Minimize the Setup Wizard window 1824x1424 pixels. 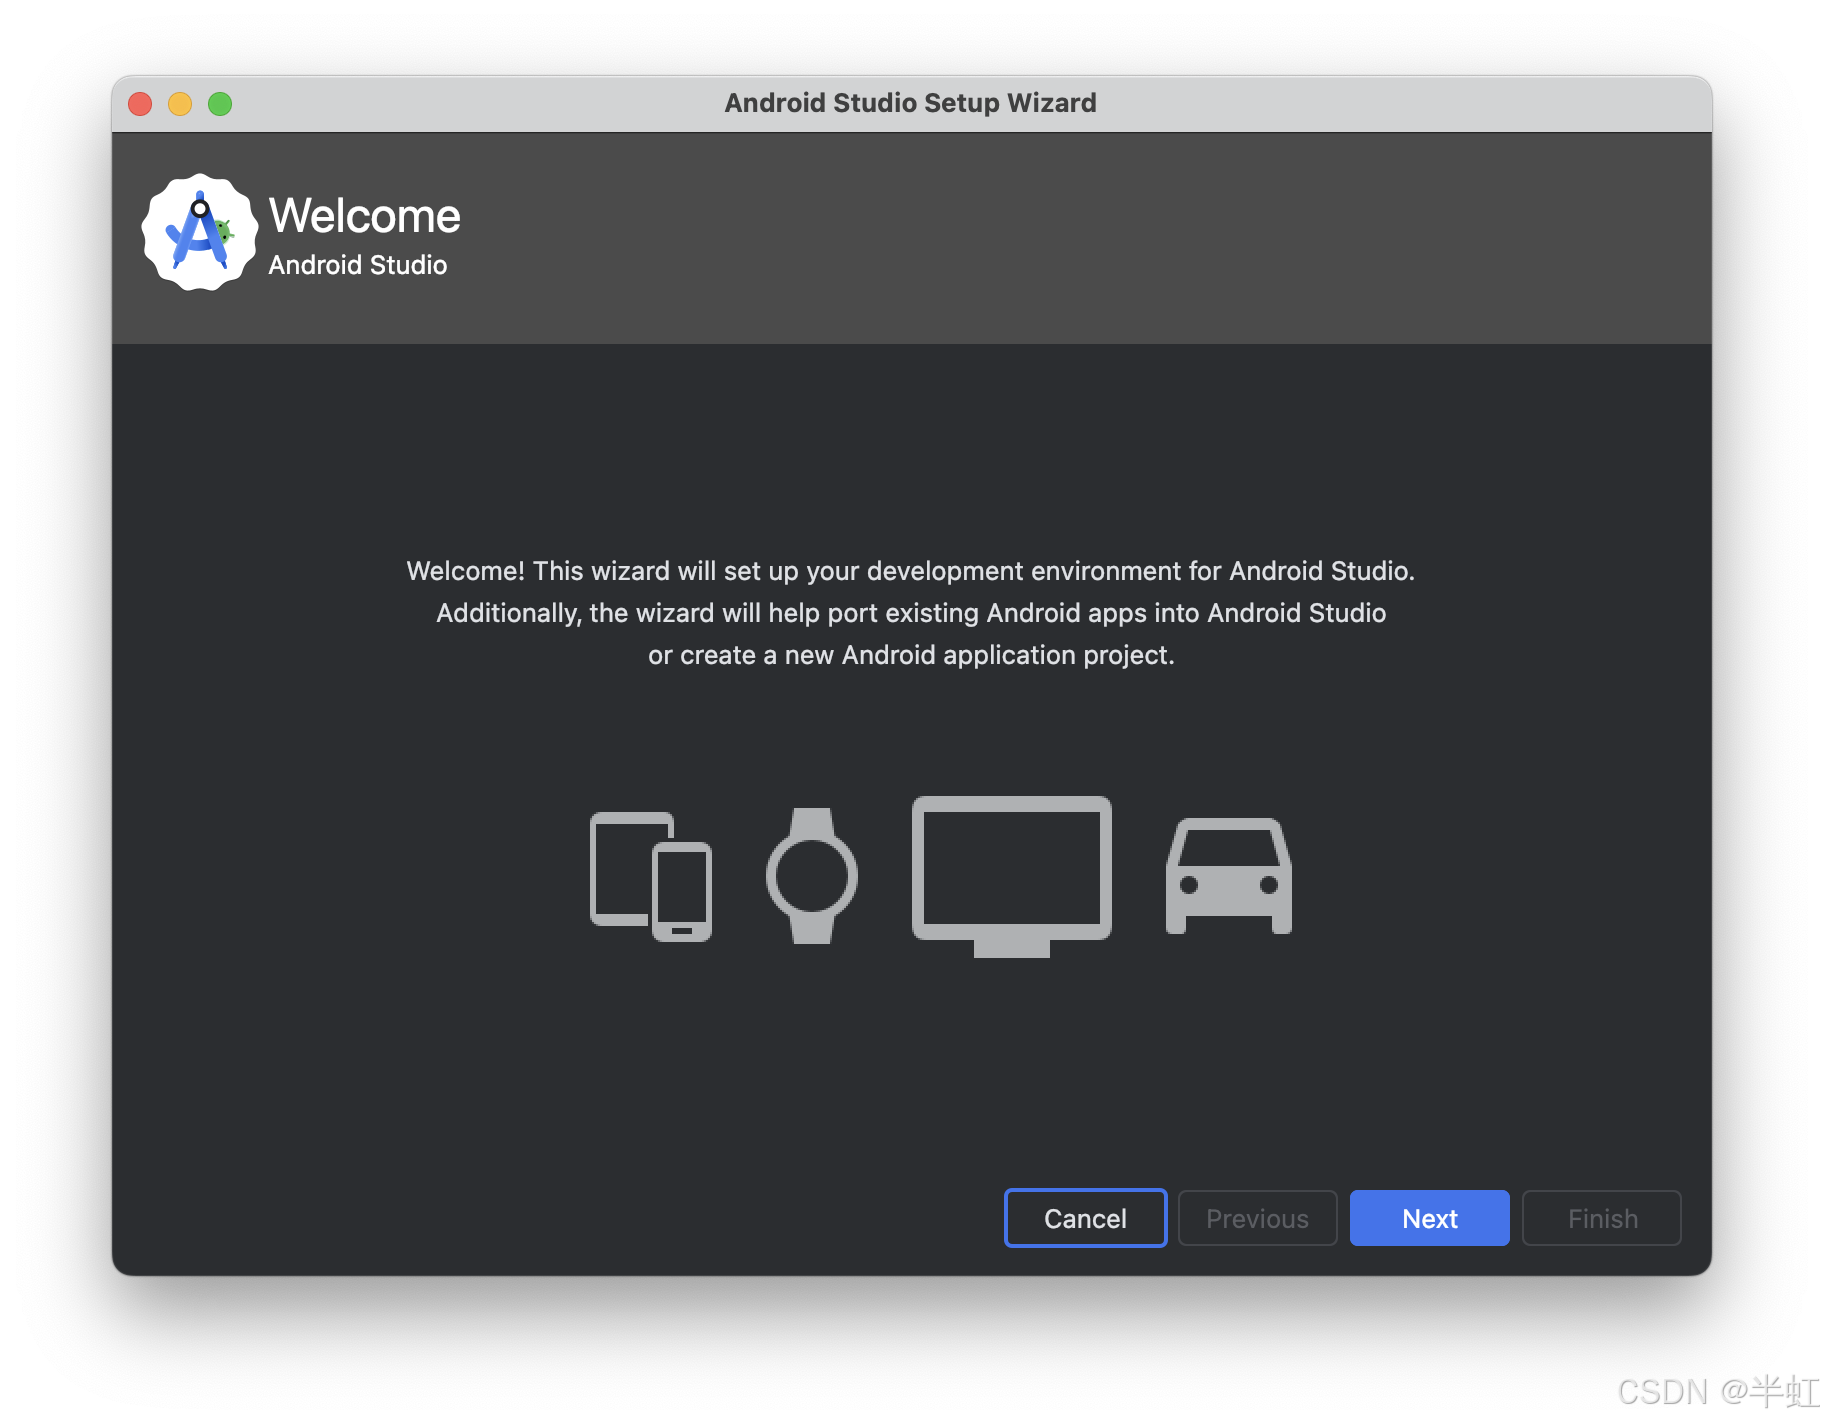click(180, 104)
